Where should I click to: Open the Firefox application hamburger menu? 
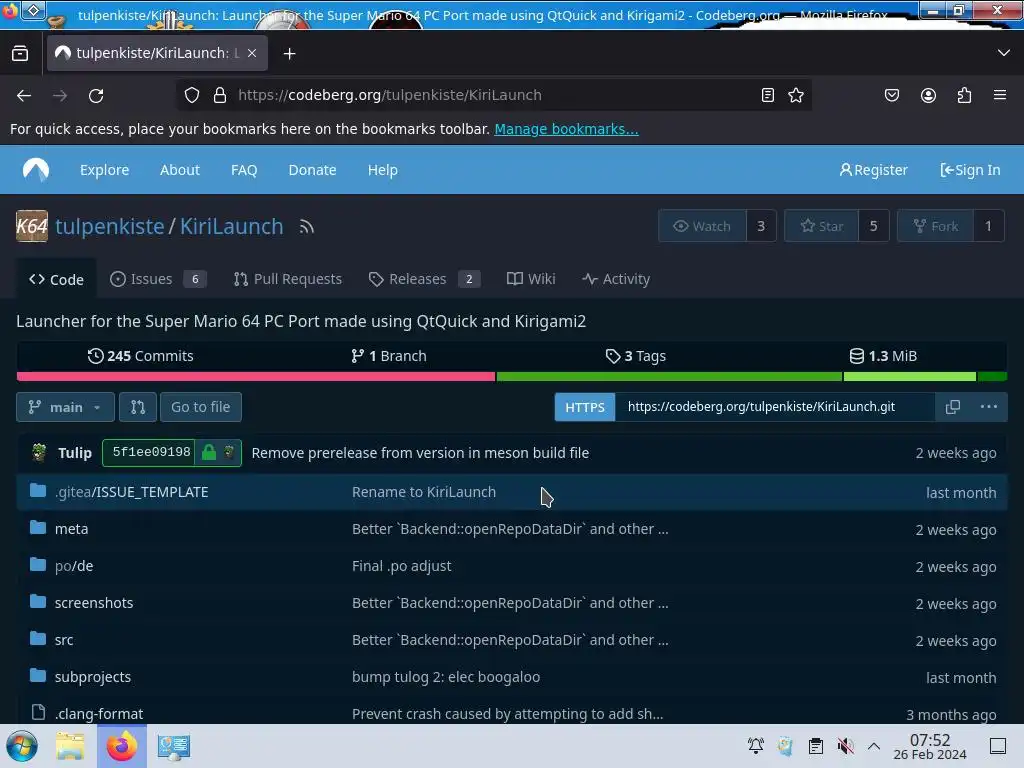pos(1000,95)
